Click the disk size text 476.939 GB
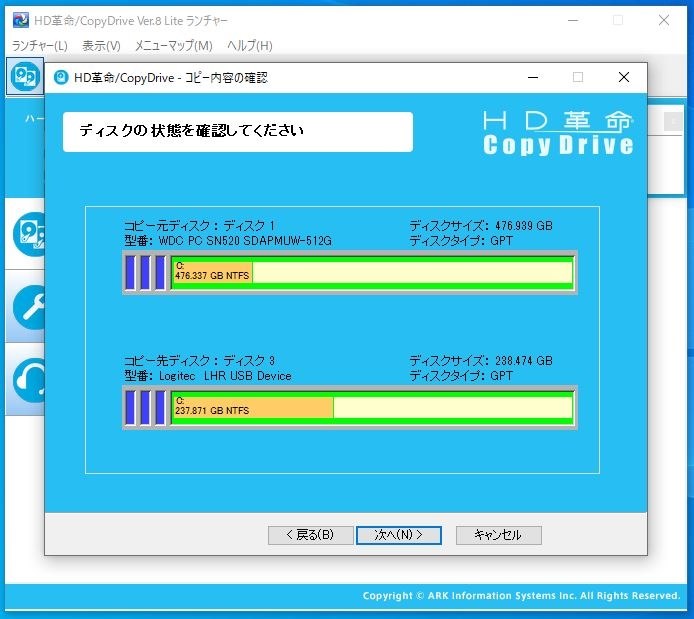 pyautogui.click(x=524, y=226)
